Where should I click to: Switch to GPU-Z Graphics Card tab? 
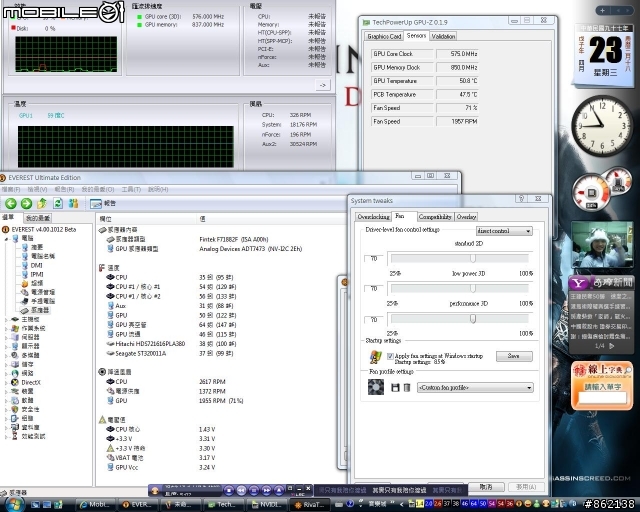[384, 36]
